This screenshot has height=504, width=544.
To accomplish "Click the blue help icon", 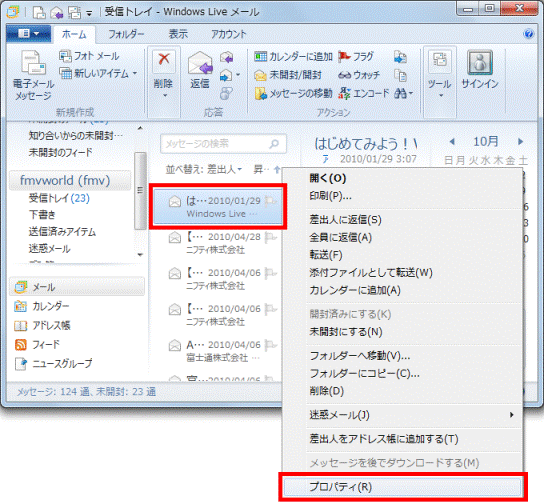I will pyautogui.click(x=529, y=34).
